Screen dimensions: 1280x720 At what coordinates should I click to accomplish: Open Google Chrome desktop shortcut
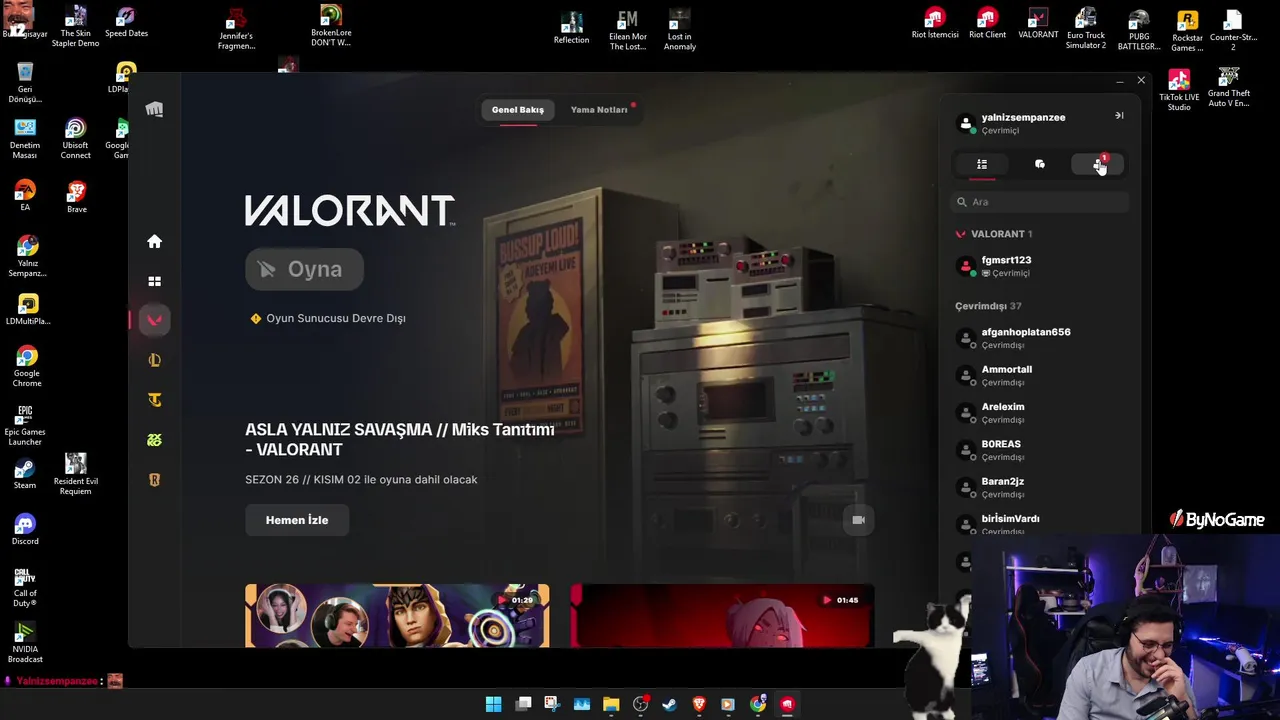pos(27,366)
